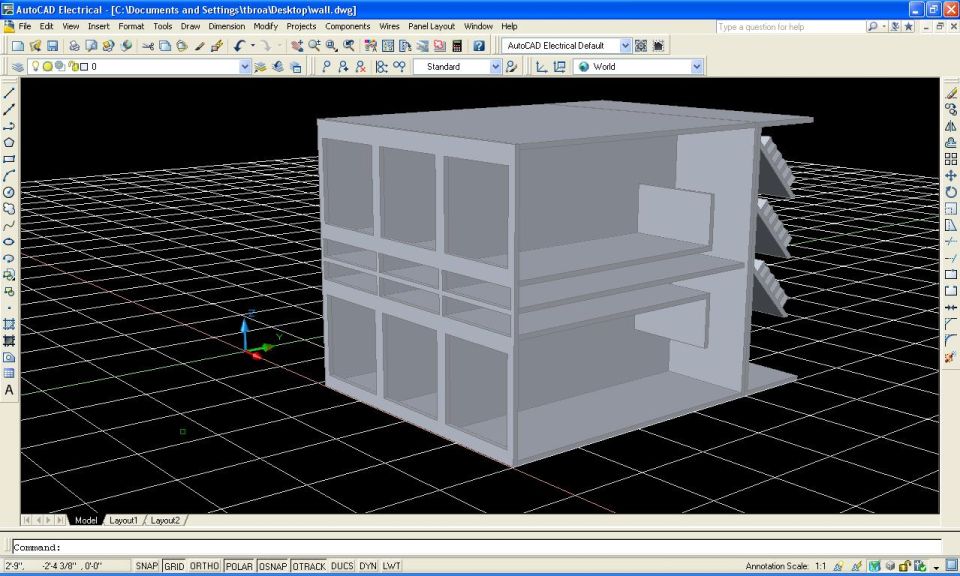
Task: Click the Workspace Settings gear icon
Action: (x=641, y=46)
